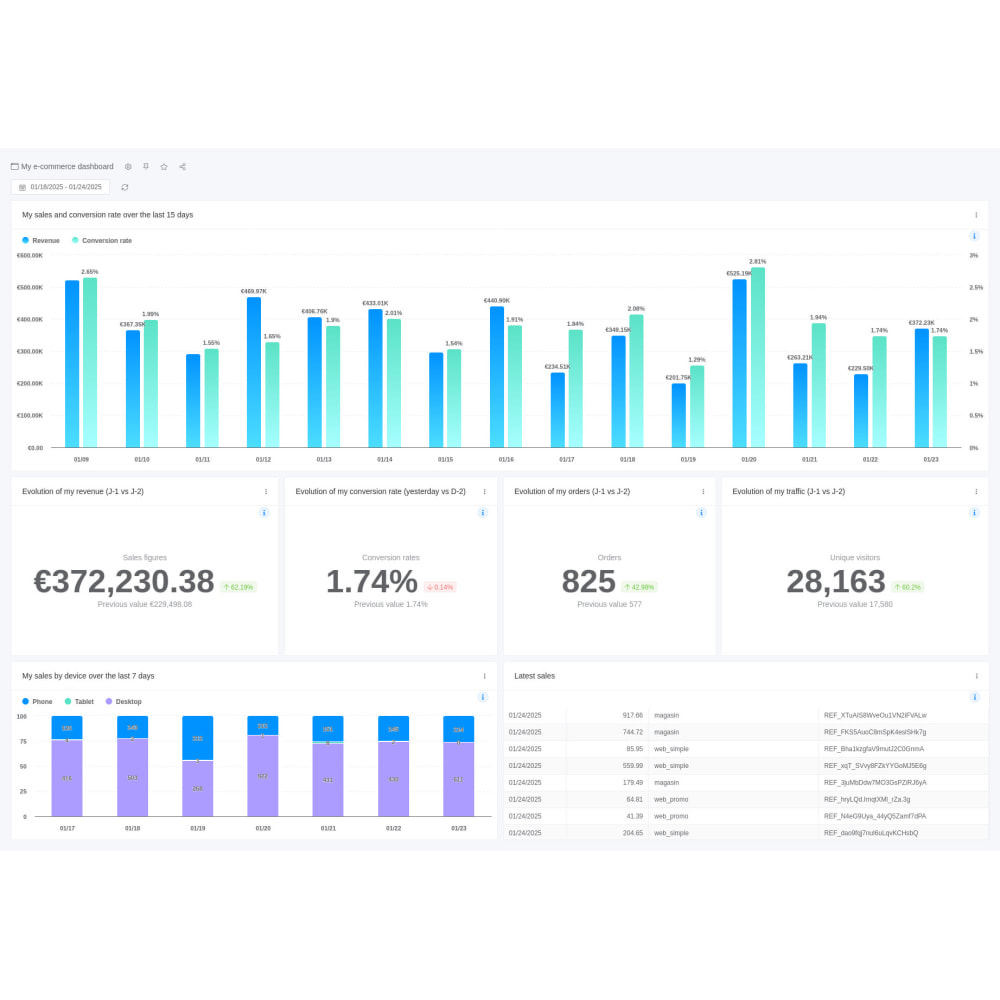This screenshot has width=1000, height=1000.
Task: Open the dashboard settings gear icon
Action: [x=127, y=166]
